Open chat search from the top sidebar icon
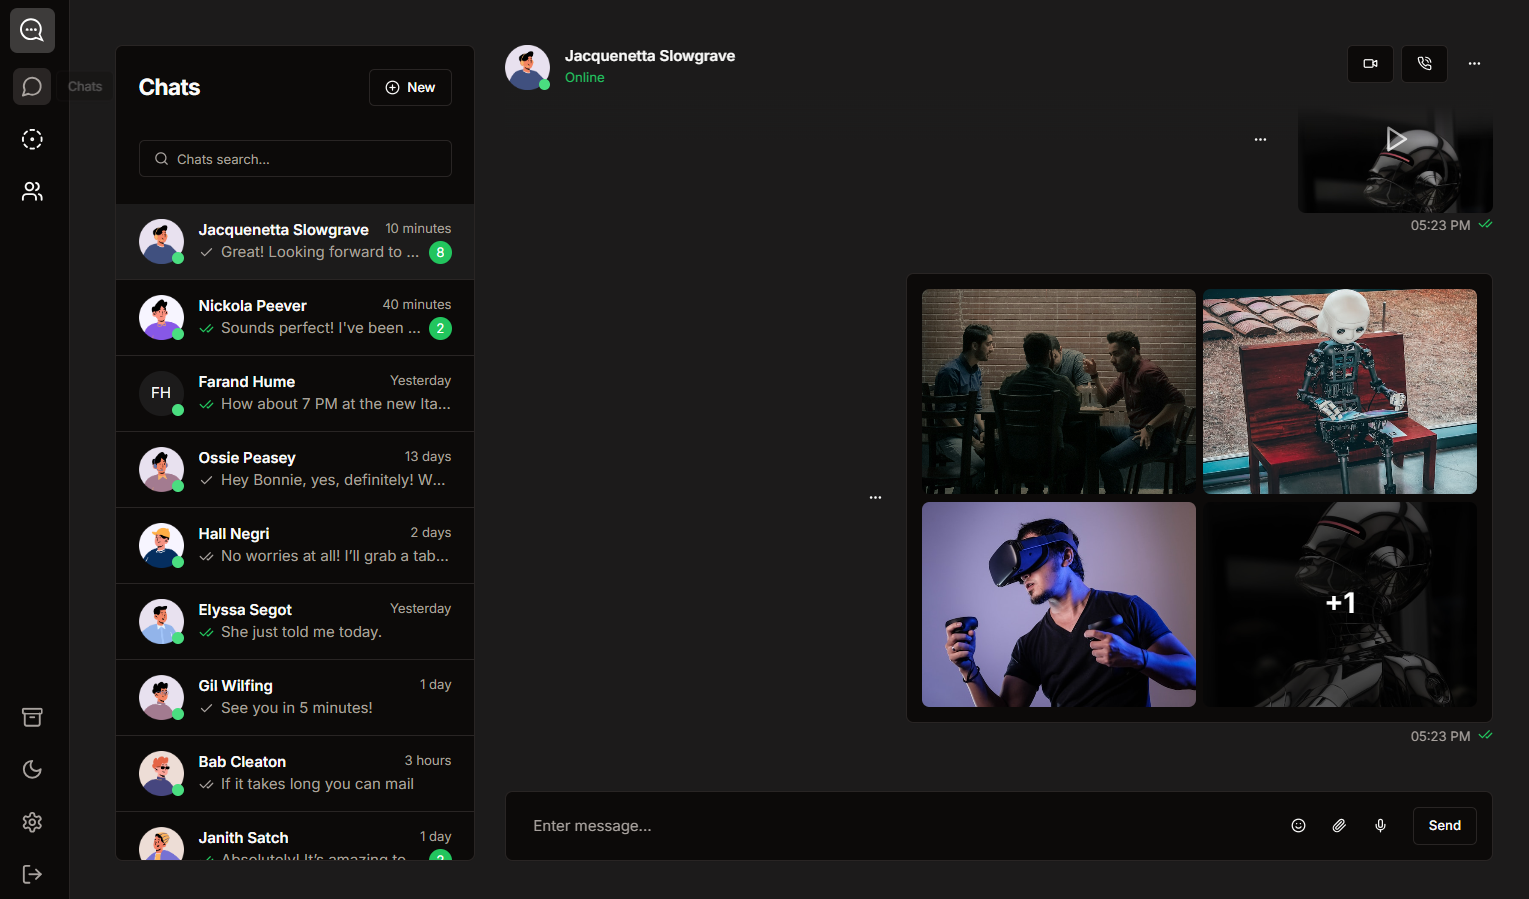This screenshot has height=899, width=1529. [x=31, y=30]
